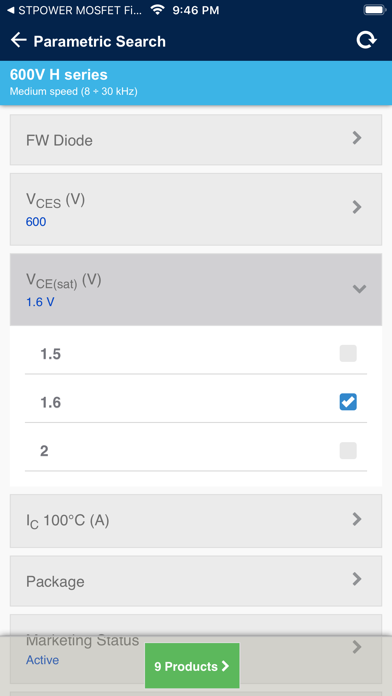Screen dimensions: 392x696
Task: Return to the STPOWER MOSFET Finder app
Action: (74, 10)
